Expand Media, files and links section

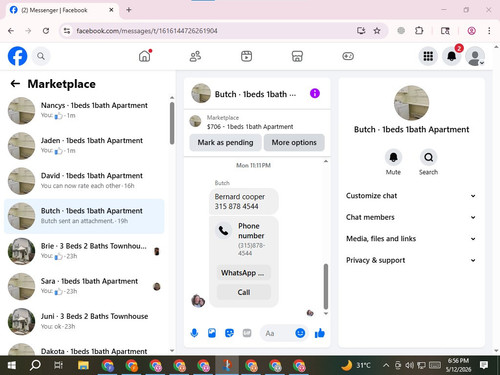(x=411, y=239)
